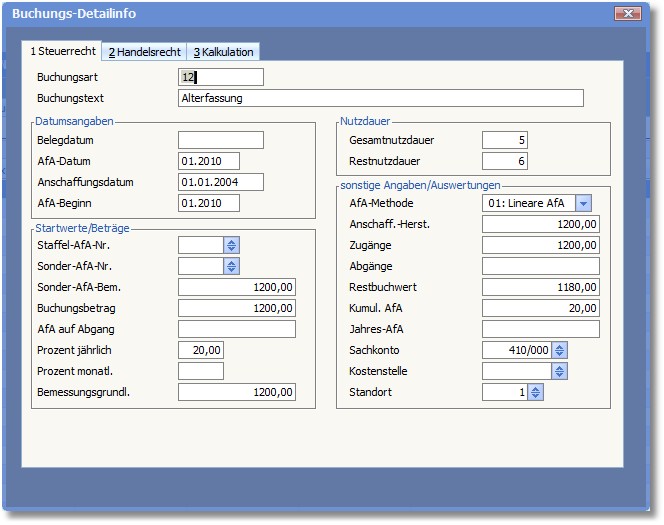Click the empty Belegdatum field
664x525 pixels.
(221, 140)
